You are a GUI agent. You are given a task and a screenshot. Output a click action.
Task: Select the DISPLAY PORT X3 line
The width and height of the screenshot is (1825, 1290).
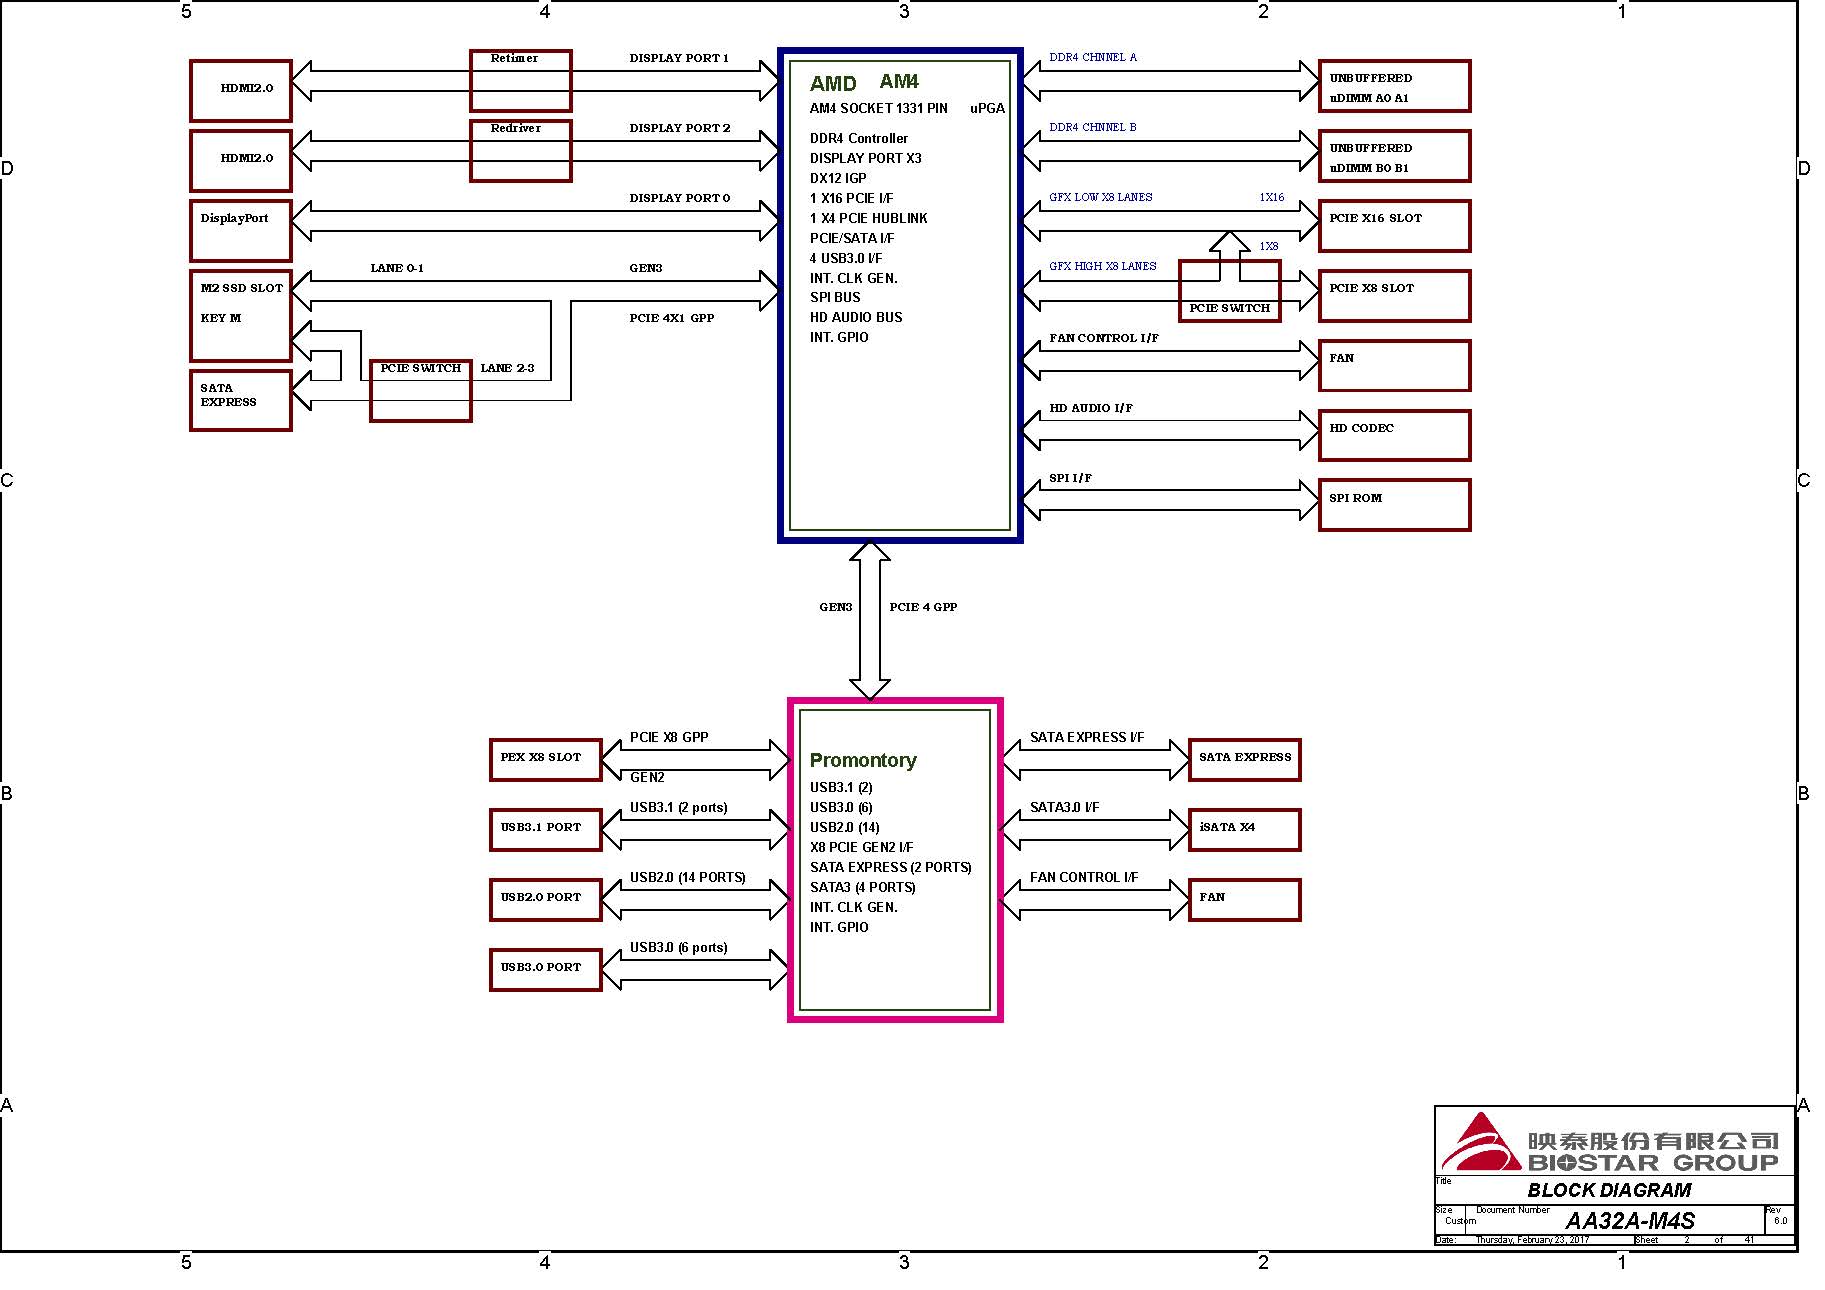pyautogui.click(x=866, y=158)
